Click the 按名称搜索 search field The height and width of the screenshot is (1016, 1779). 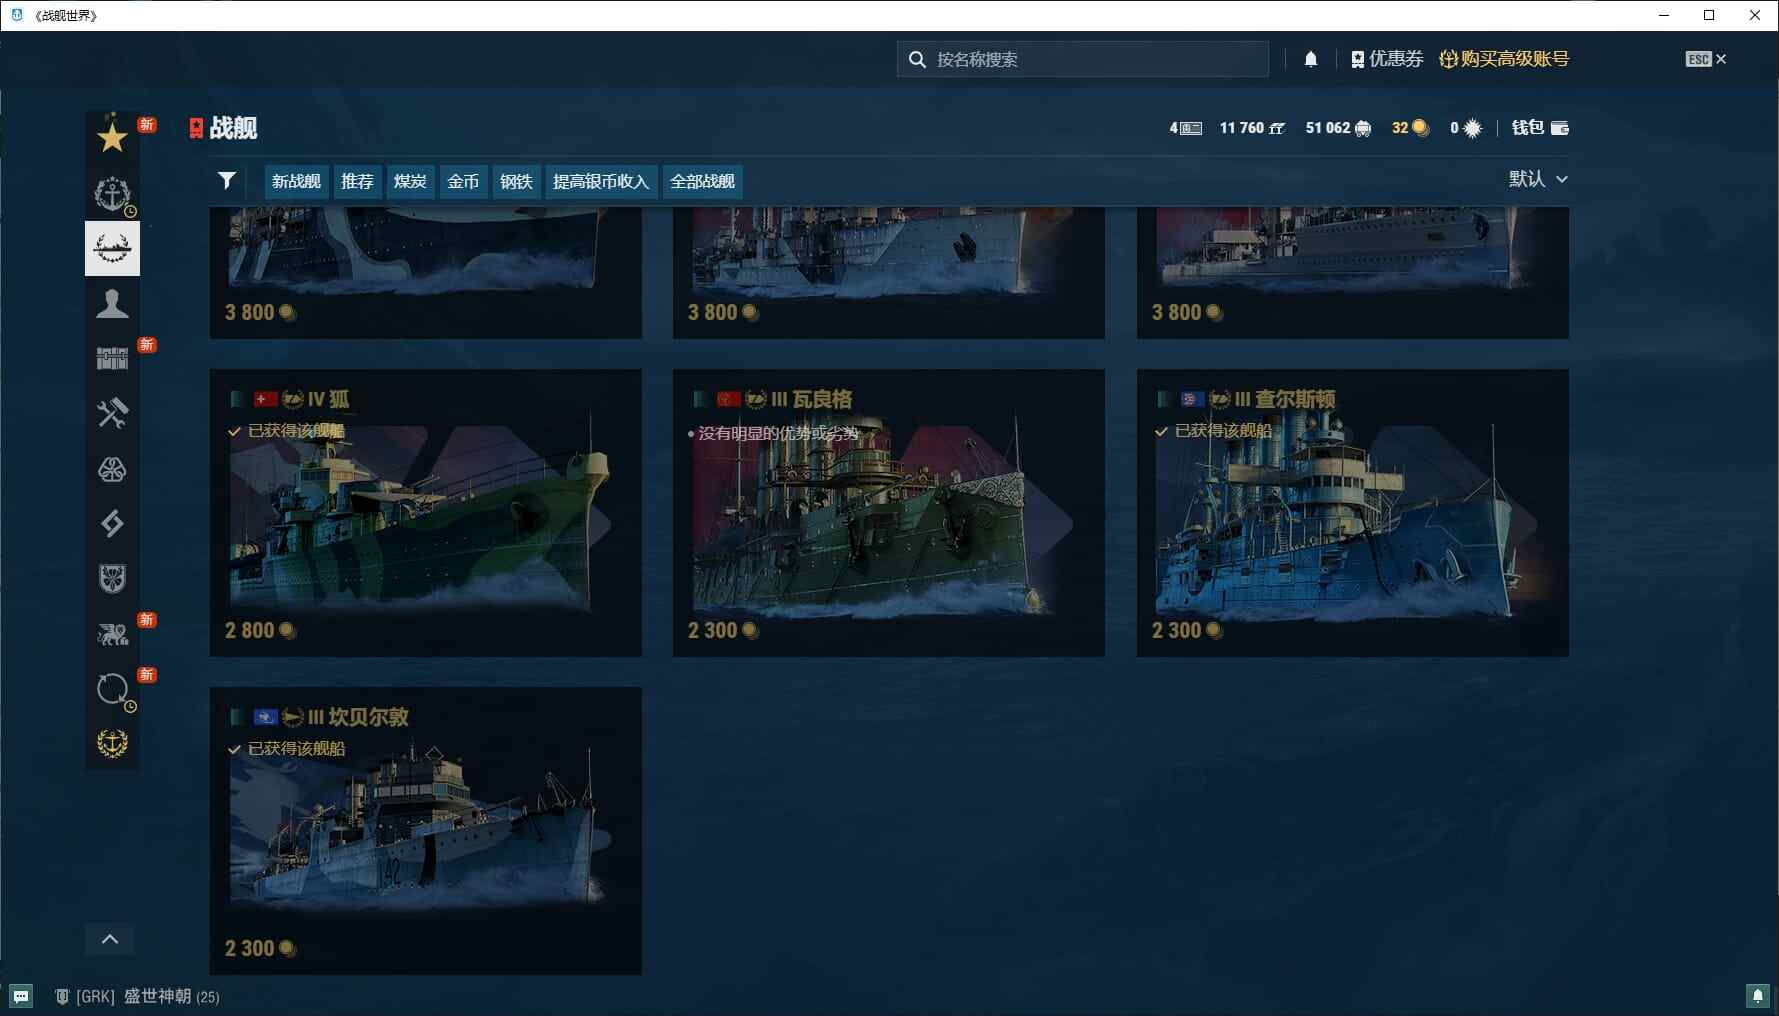click(x=1083, y=59)
